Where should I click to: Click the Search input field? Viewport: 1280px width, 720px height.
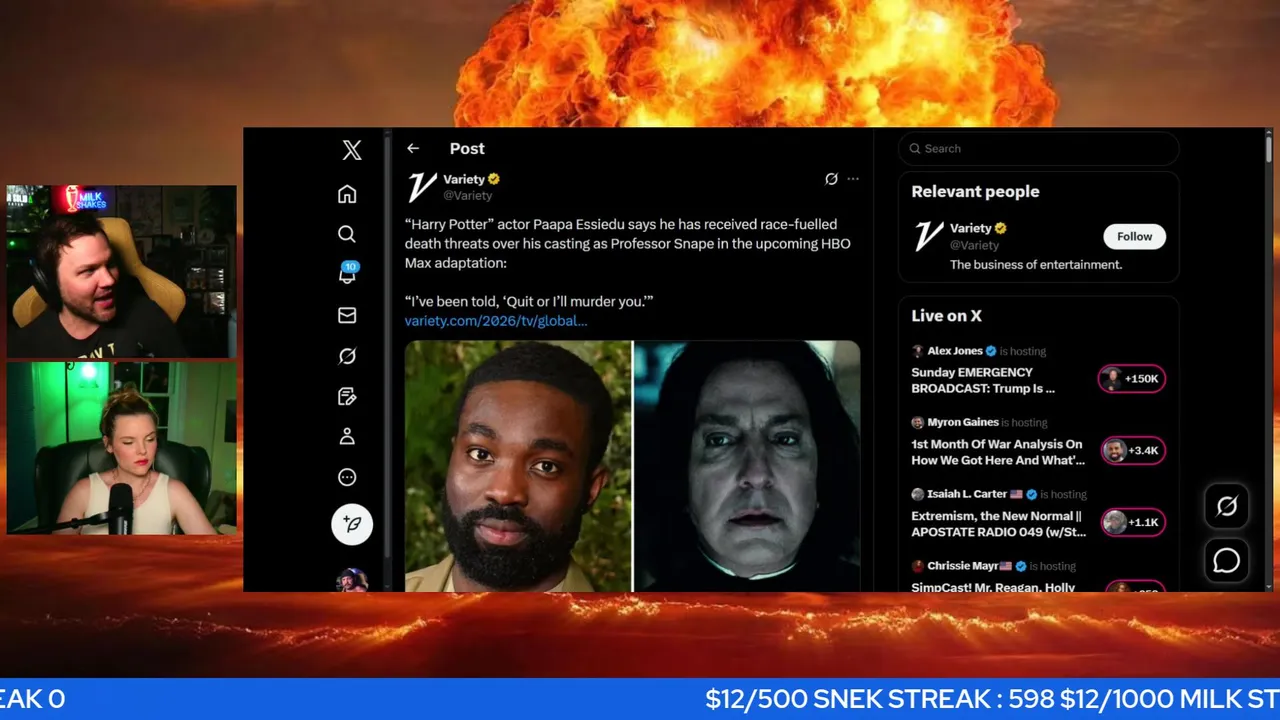pos(1038,148)
